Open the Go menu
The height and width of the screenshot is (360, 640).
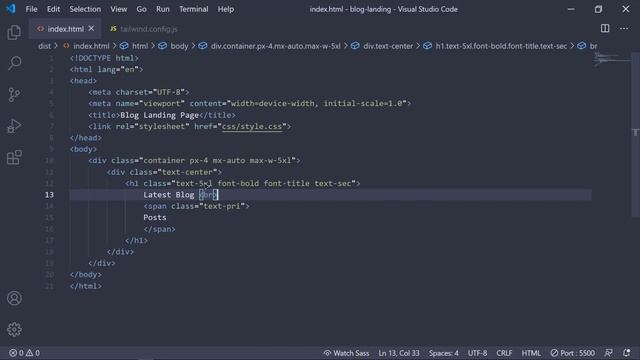point(141,9)
